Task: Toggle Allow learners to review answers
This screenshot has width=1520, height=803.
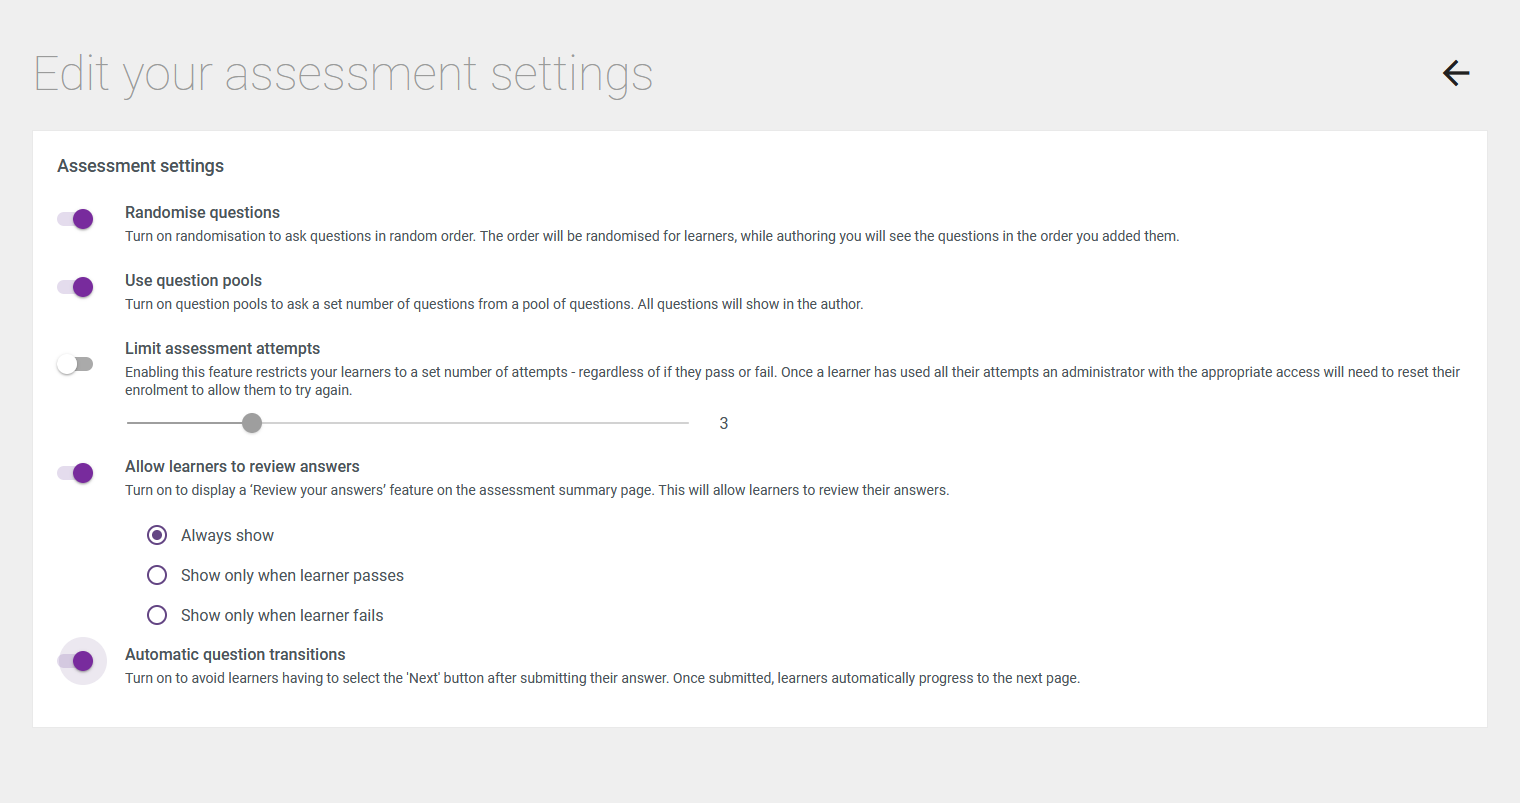Action: 75,473
